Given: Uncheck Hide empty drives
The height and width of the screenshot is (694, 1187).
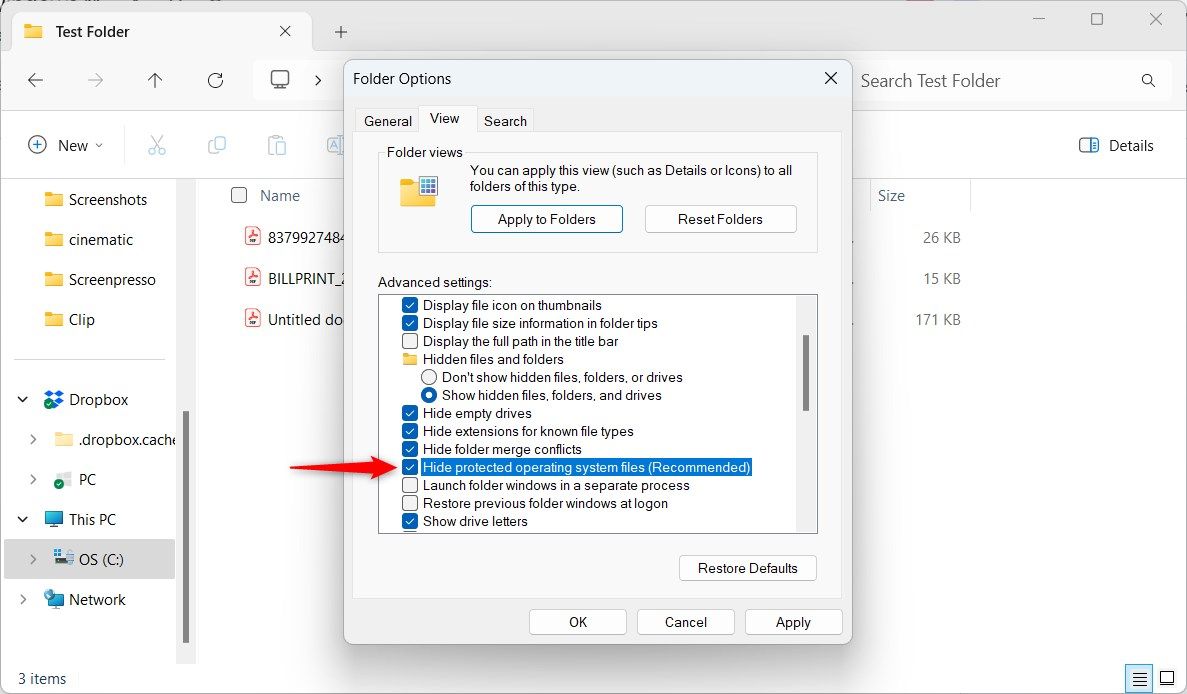Looking at the screenshot, I should point(410,413).
